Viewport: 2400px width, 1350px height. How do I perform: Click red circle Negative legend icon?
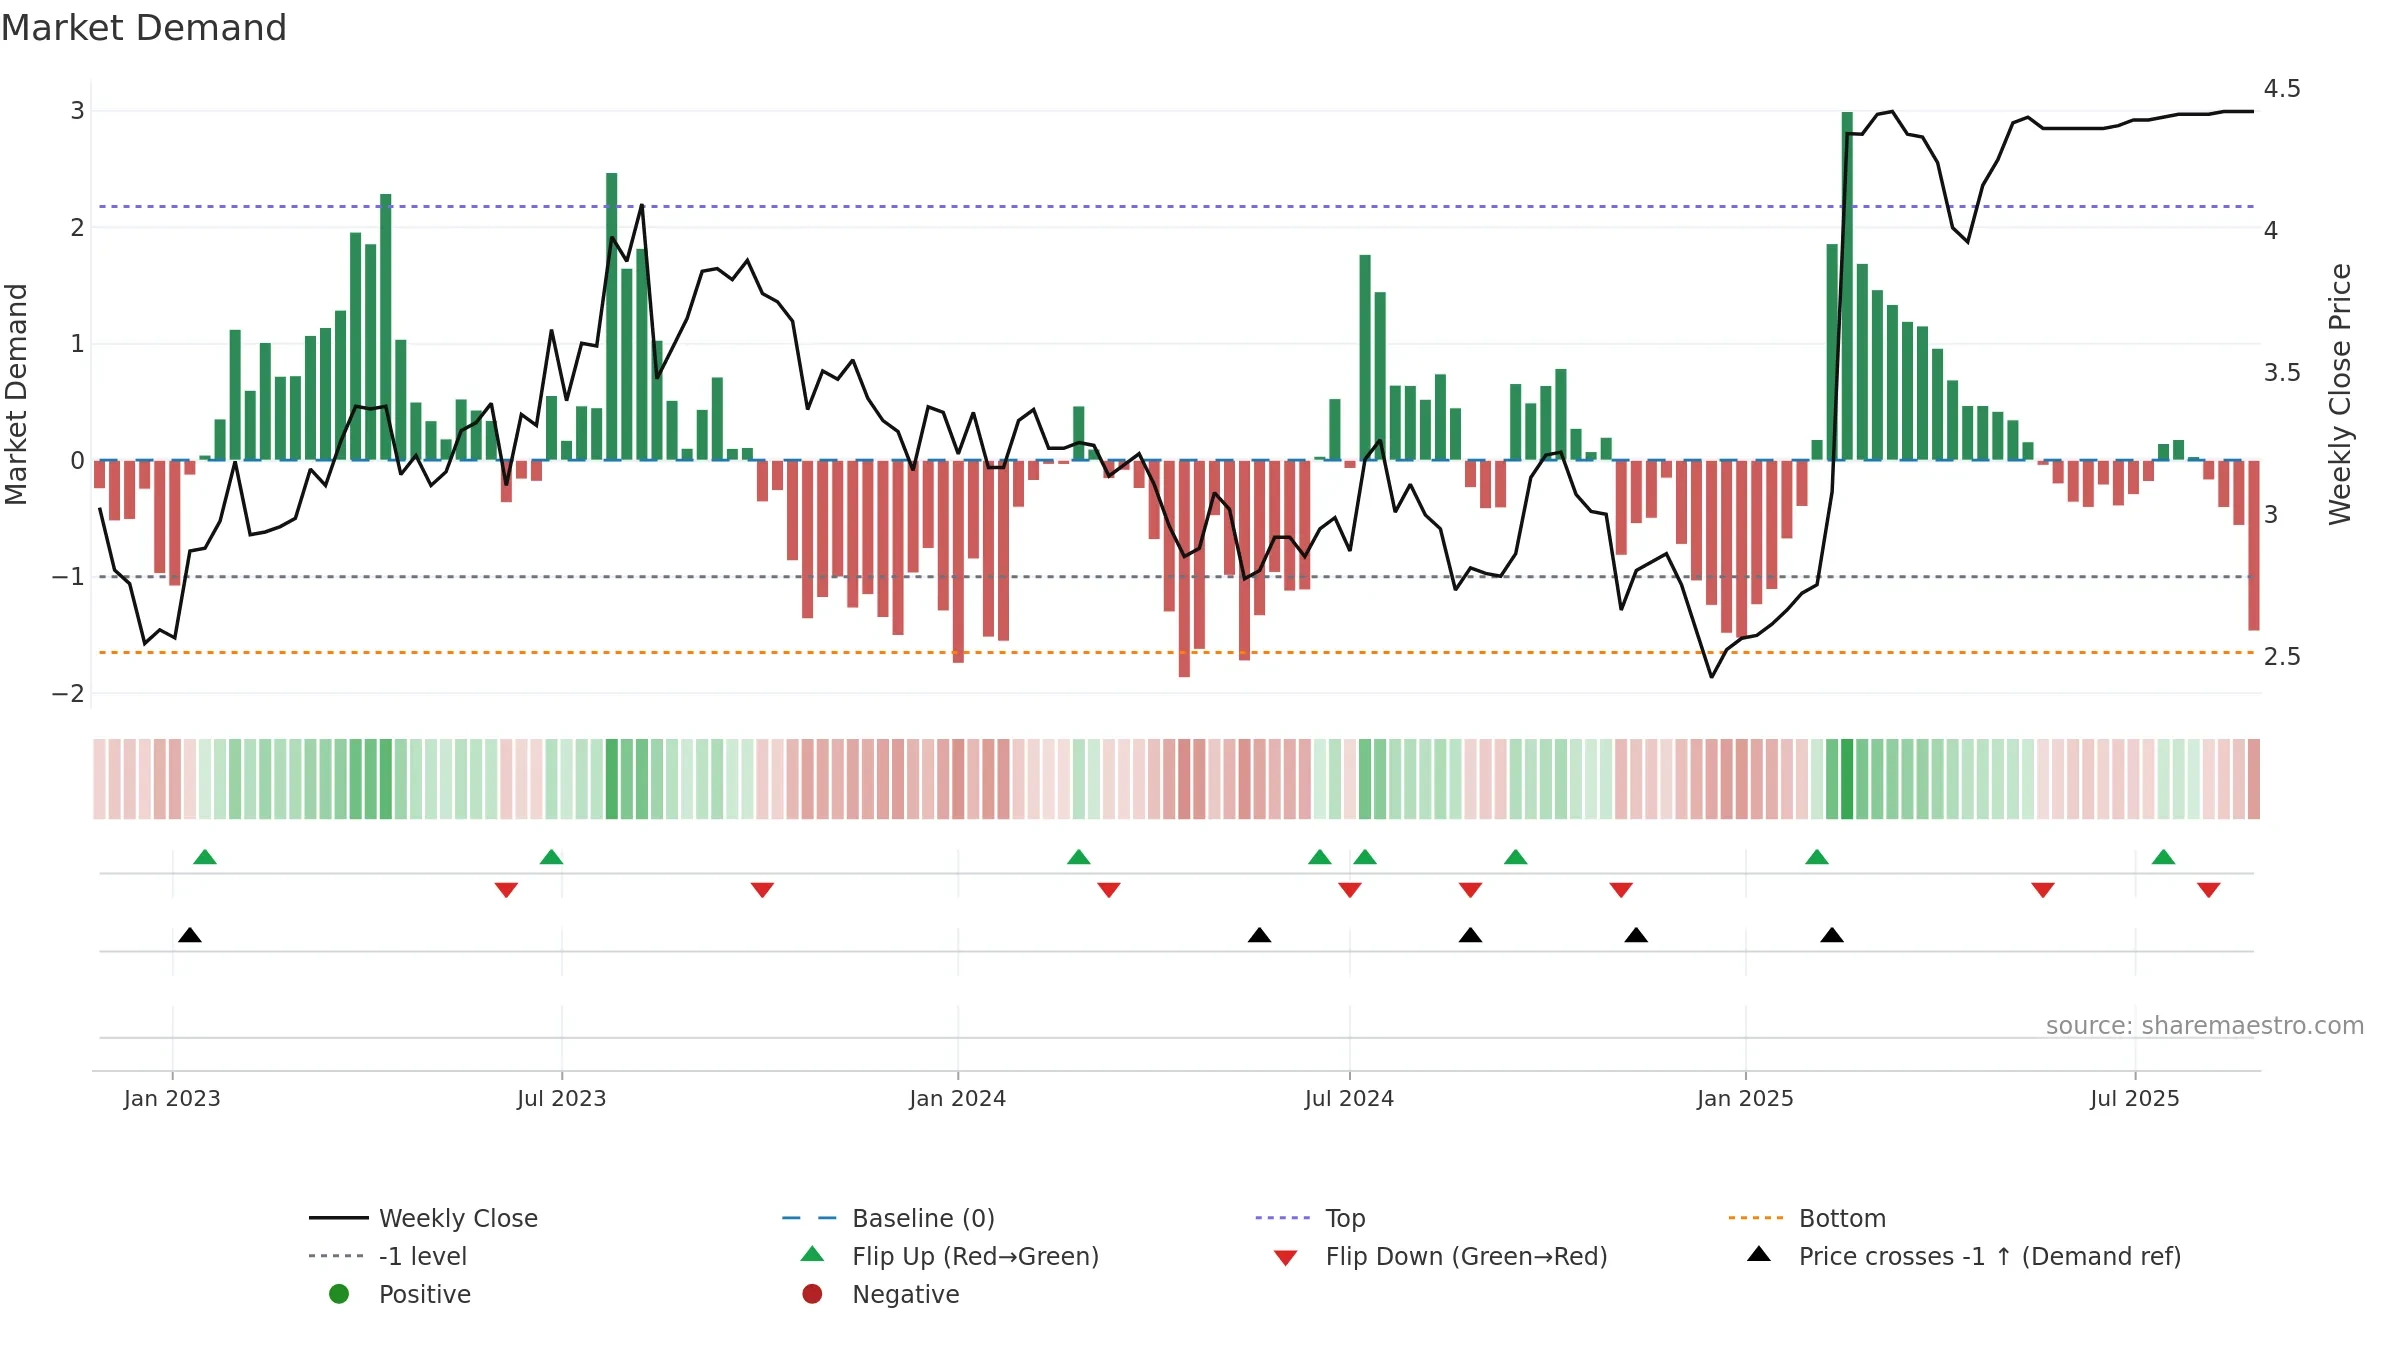(812, 1294)
